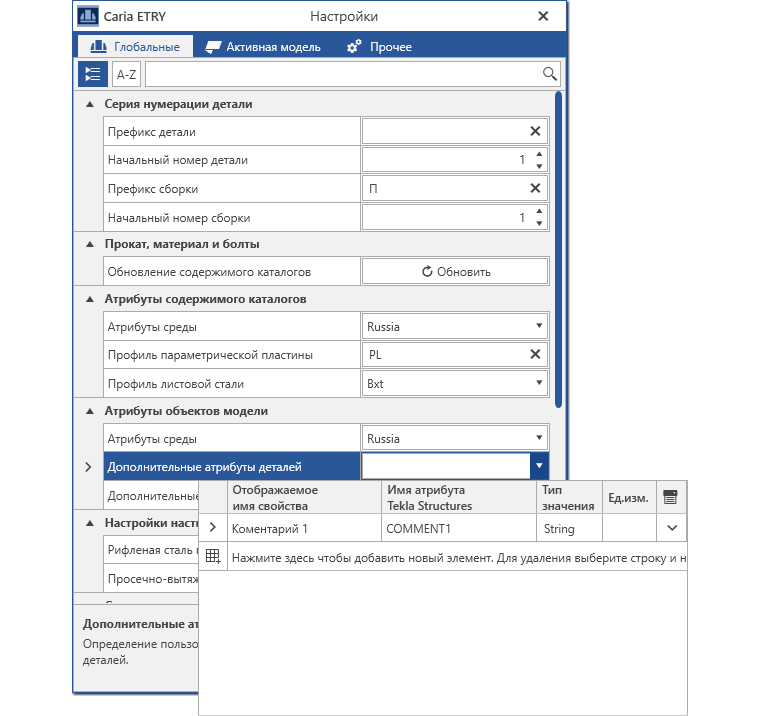Image resolution: width=760 pixels, height=716 pixels.
Task: Switch to Активная модель tab
Action: [x=263, y=47]
